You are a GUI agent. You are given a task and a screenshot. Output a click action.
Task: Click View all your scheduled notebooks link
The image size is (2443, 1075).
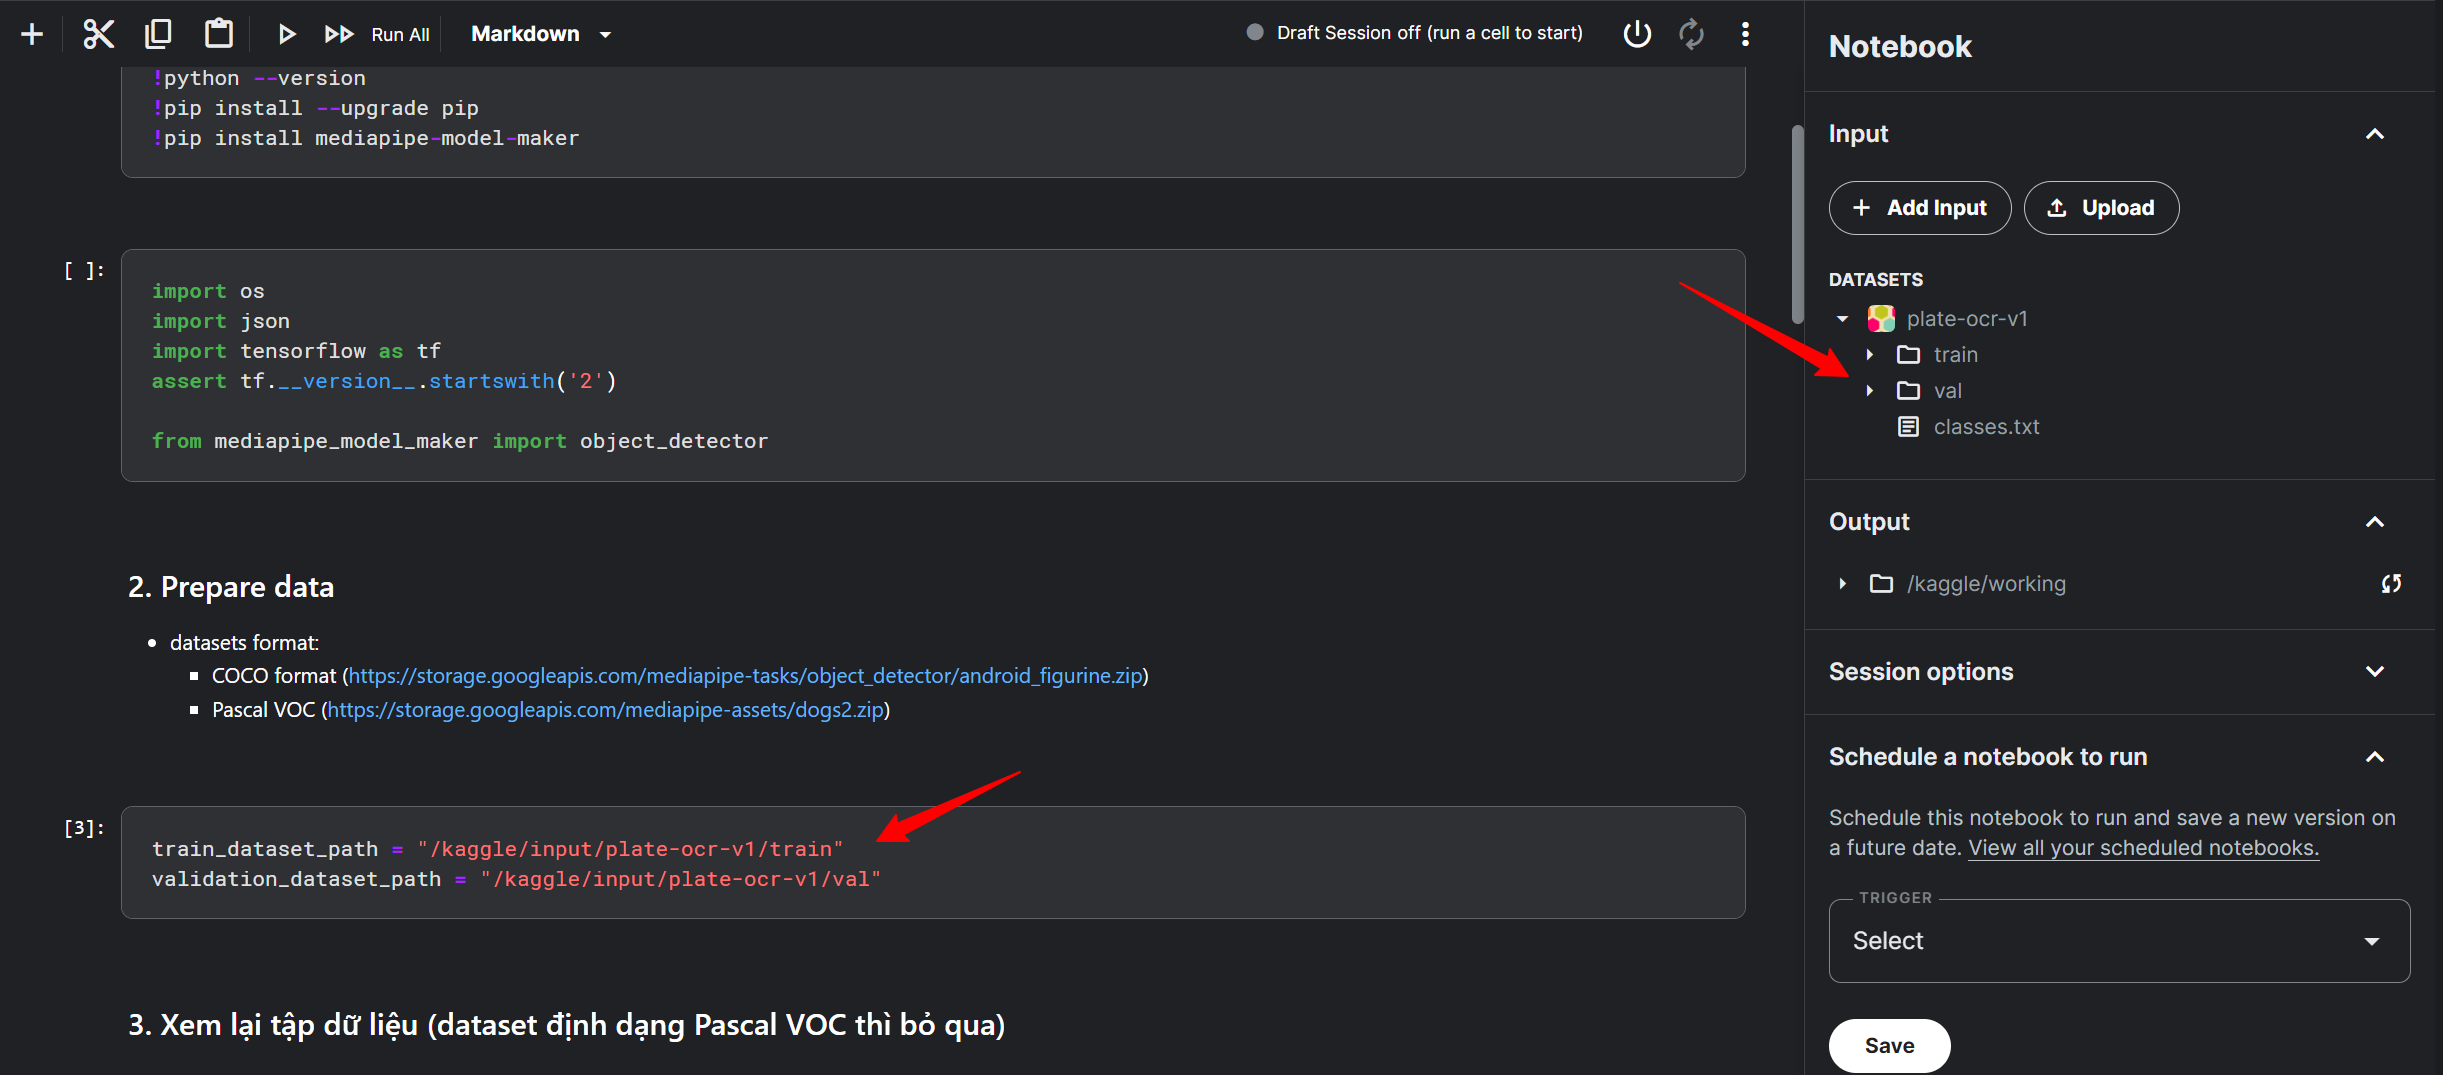(2143, 848)
